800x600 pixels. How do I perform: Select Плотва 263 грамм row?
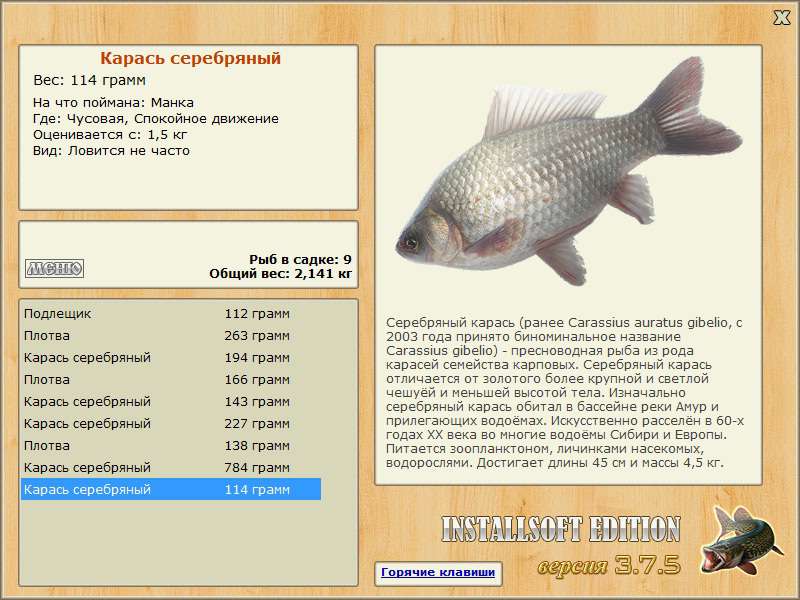coord(171,336)
